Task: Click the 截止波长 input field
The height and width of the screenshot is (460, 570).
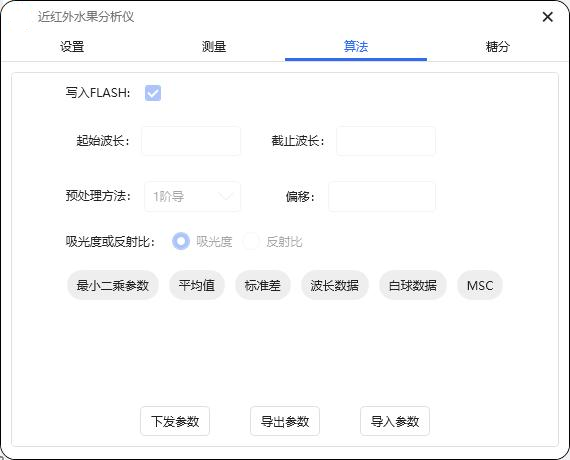Action: click(x=386, y=141)
